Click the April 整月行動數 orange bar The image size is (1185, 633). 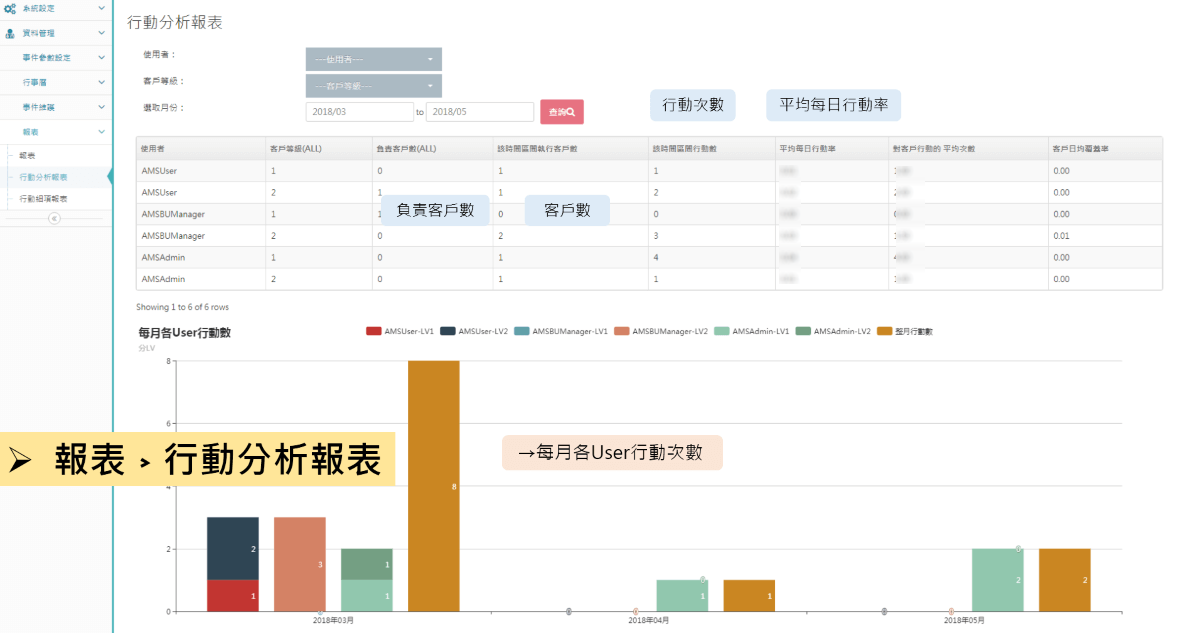point(749,596)
